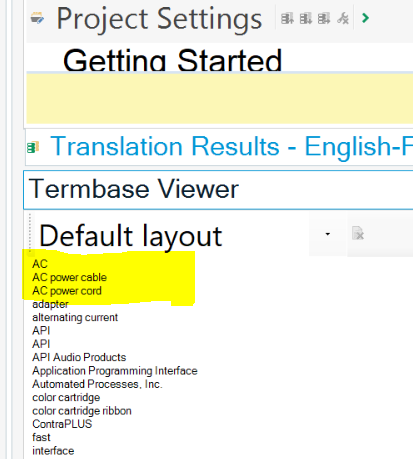This screenshot has height=459, width=413.
Task: Open the Default layout dropdown arrow
Action: click(x=328, y=234)
